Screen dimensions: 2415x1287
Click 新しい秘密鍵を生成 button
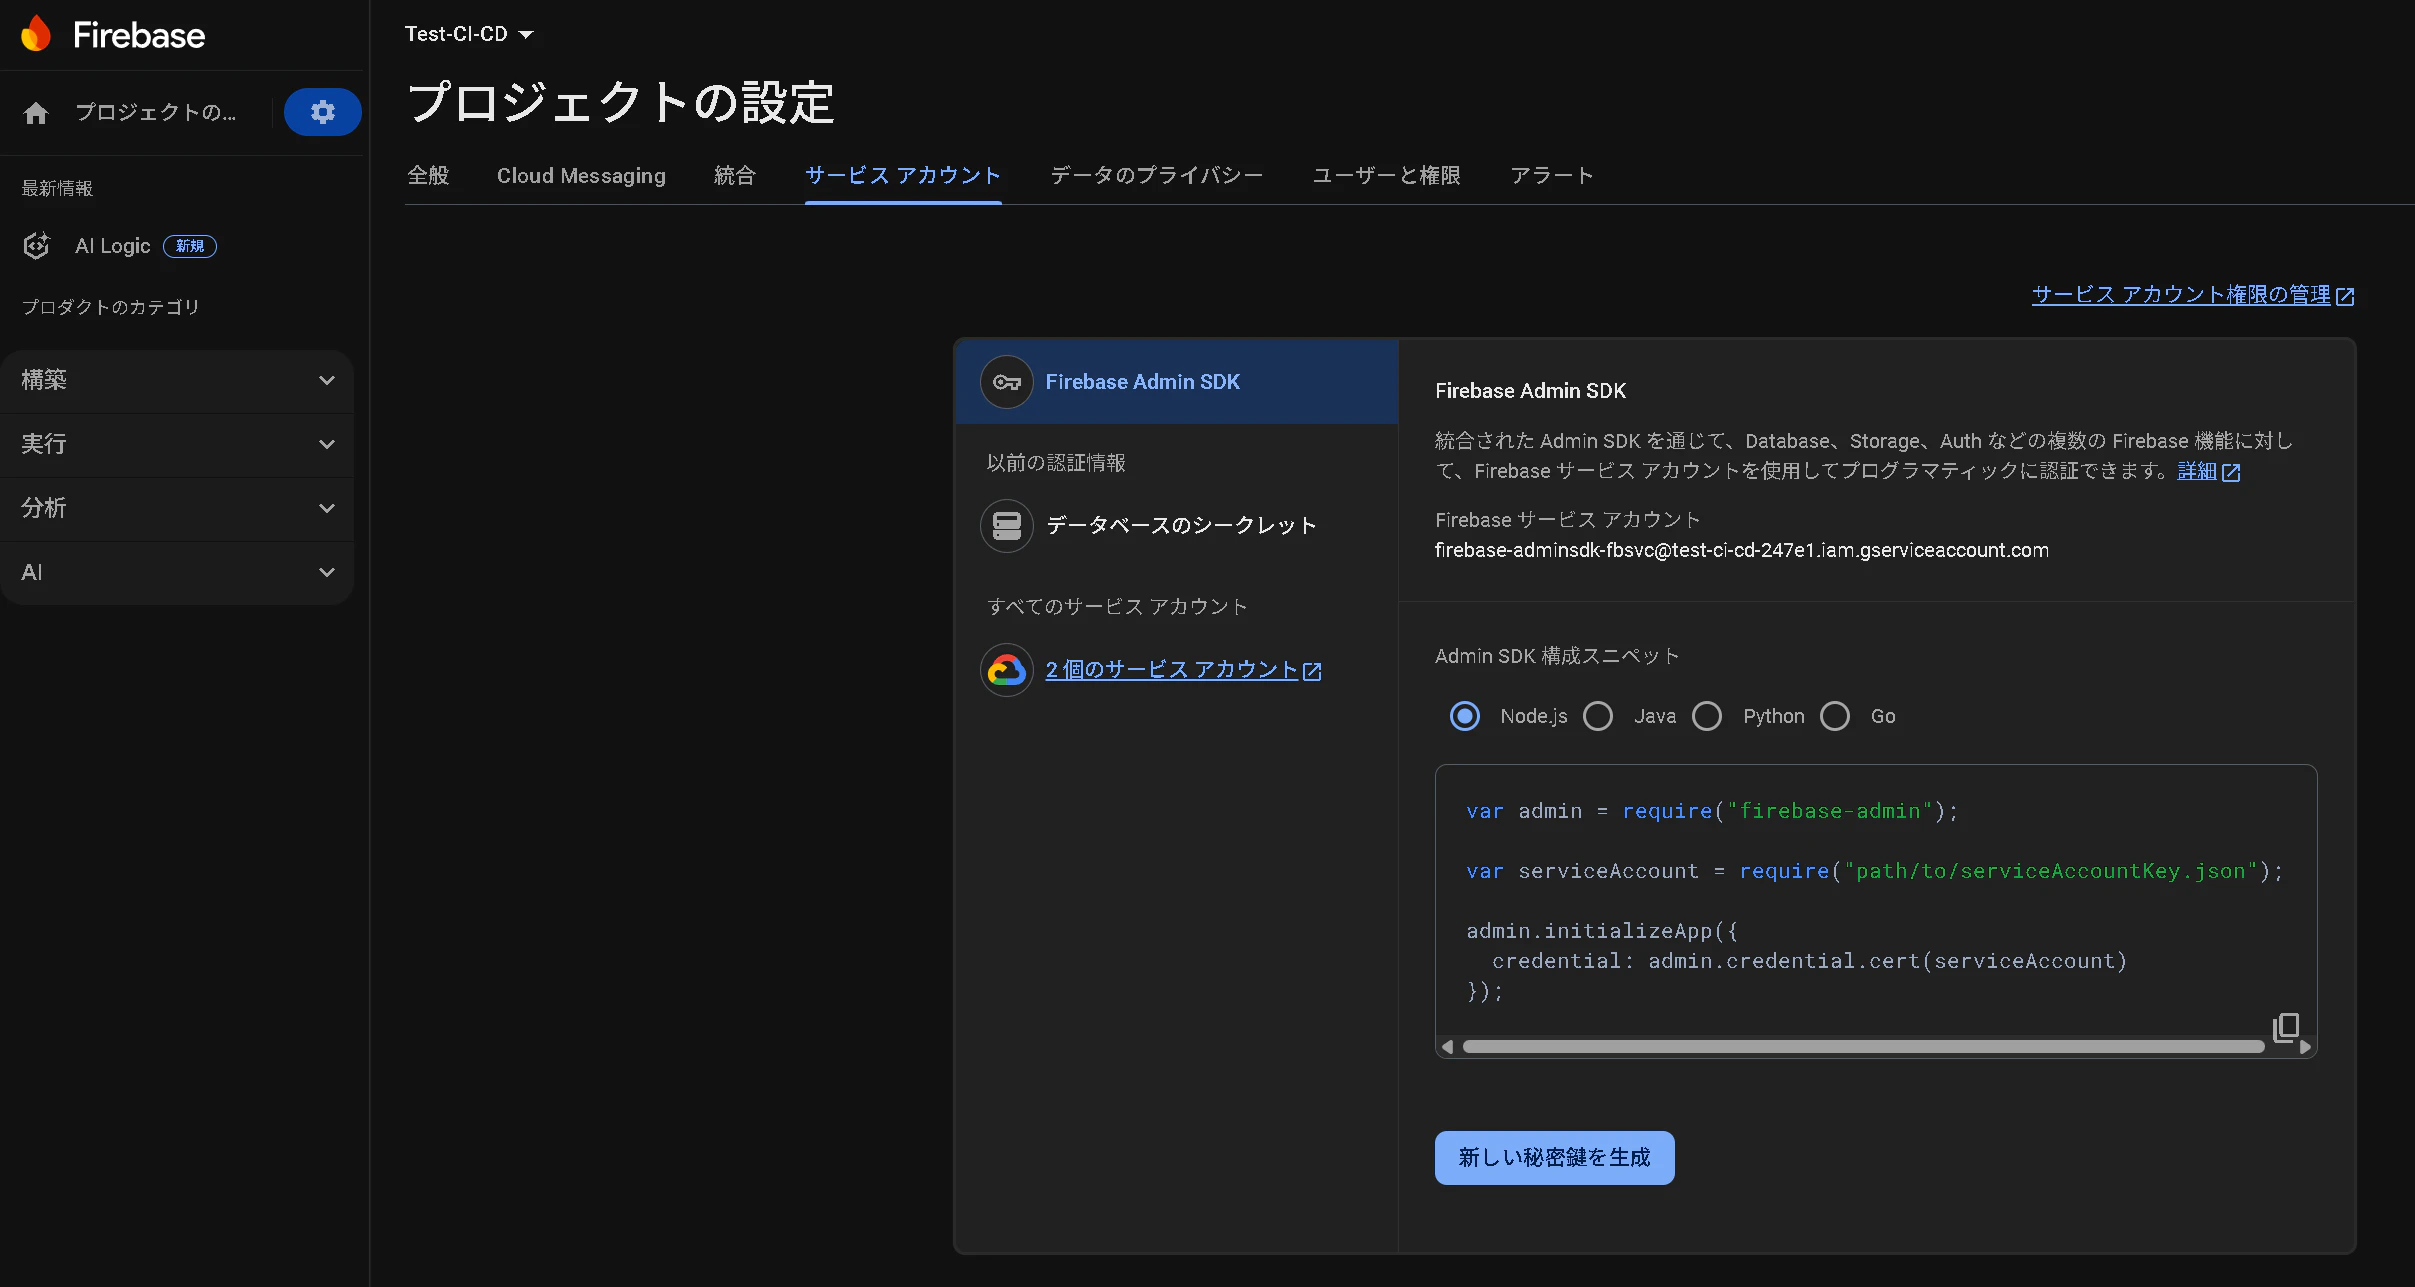point(1554,1158)
